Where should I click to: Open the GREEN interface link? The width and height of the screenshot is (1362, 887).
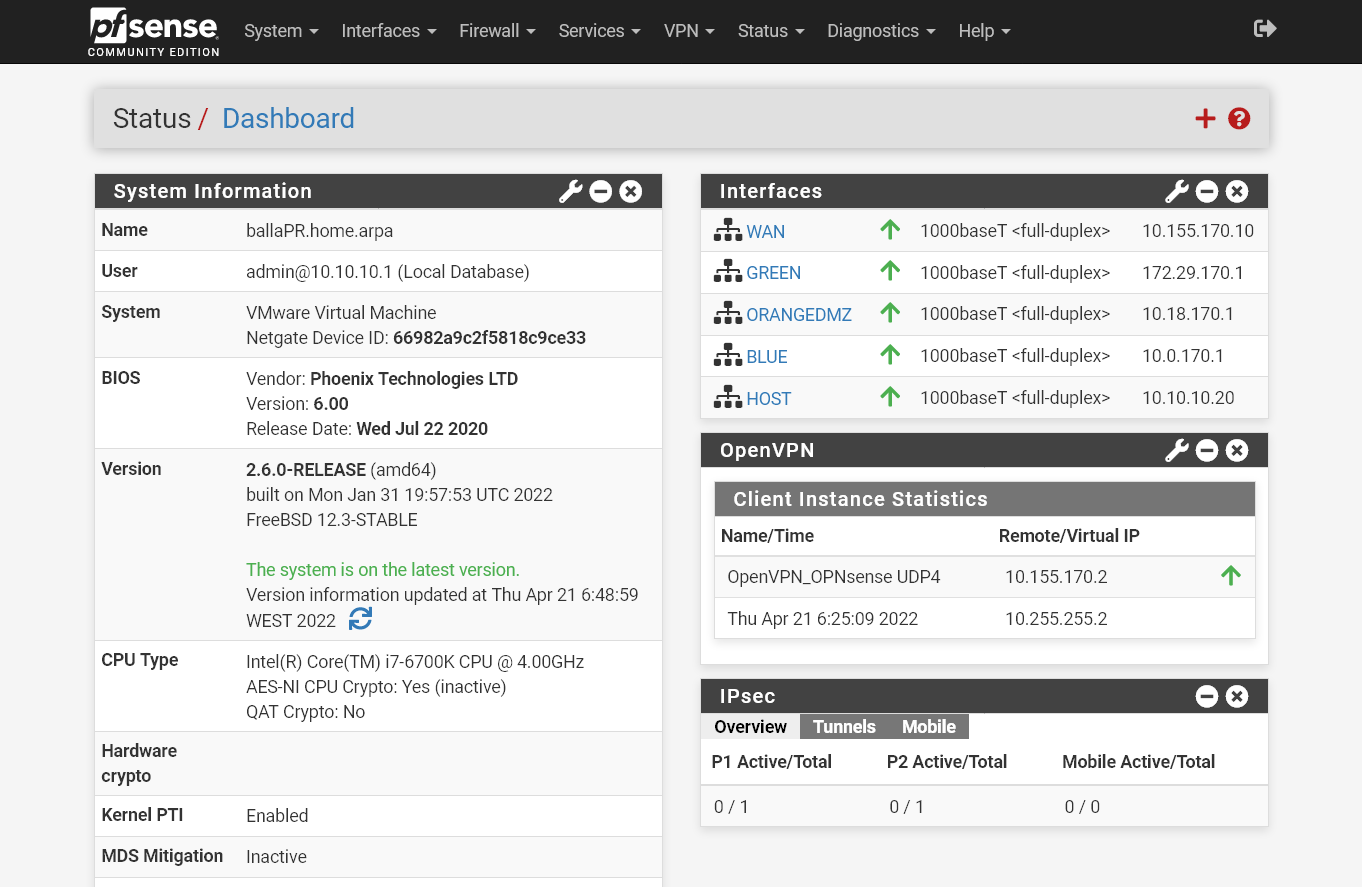tap(772, 272)
